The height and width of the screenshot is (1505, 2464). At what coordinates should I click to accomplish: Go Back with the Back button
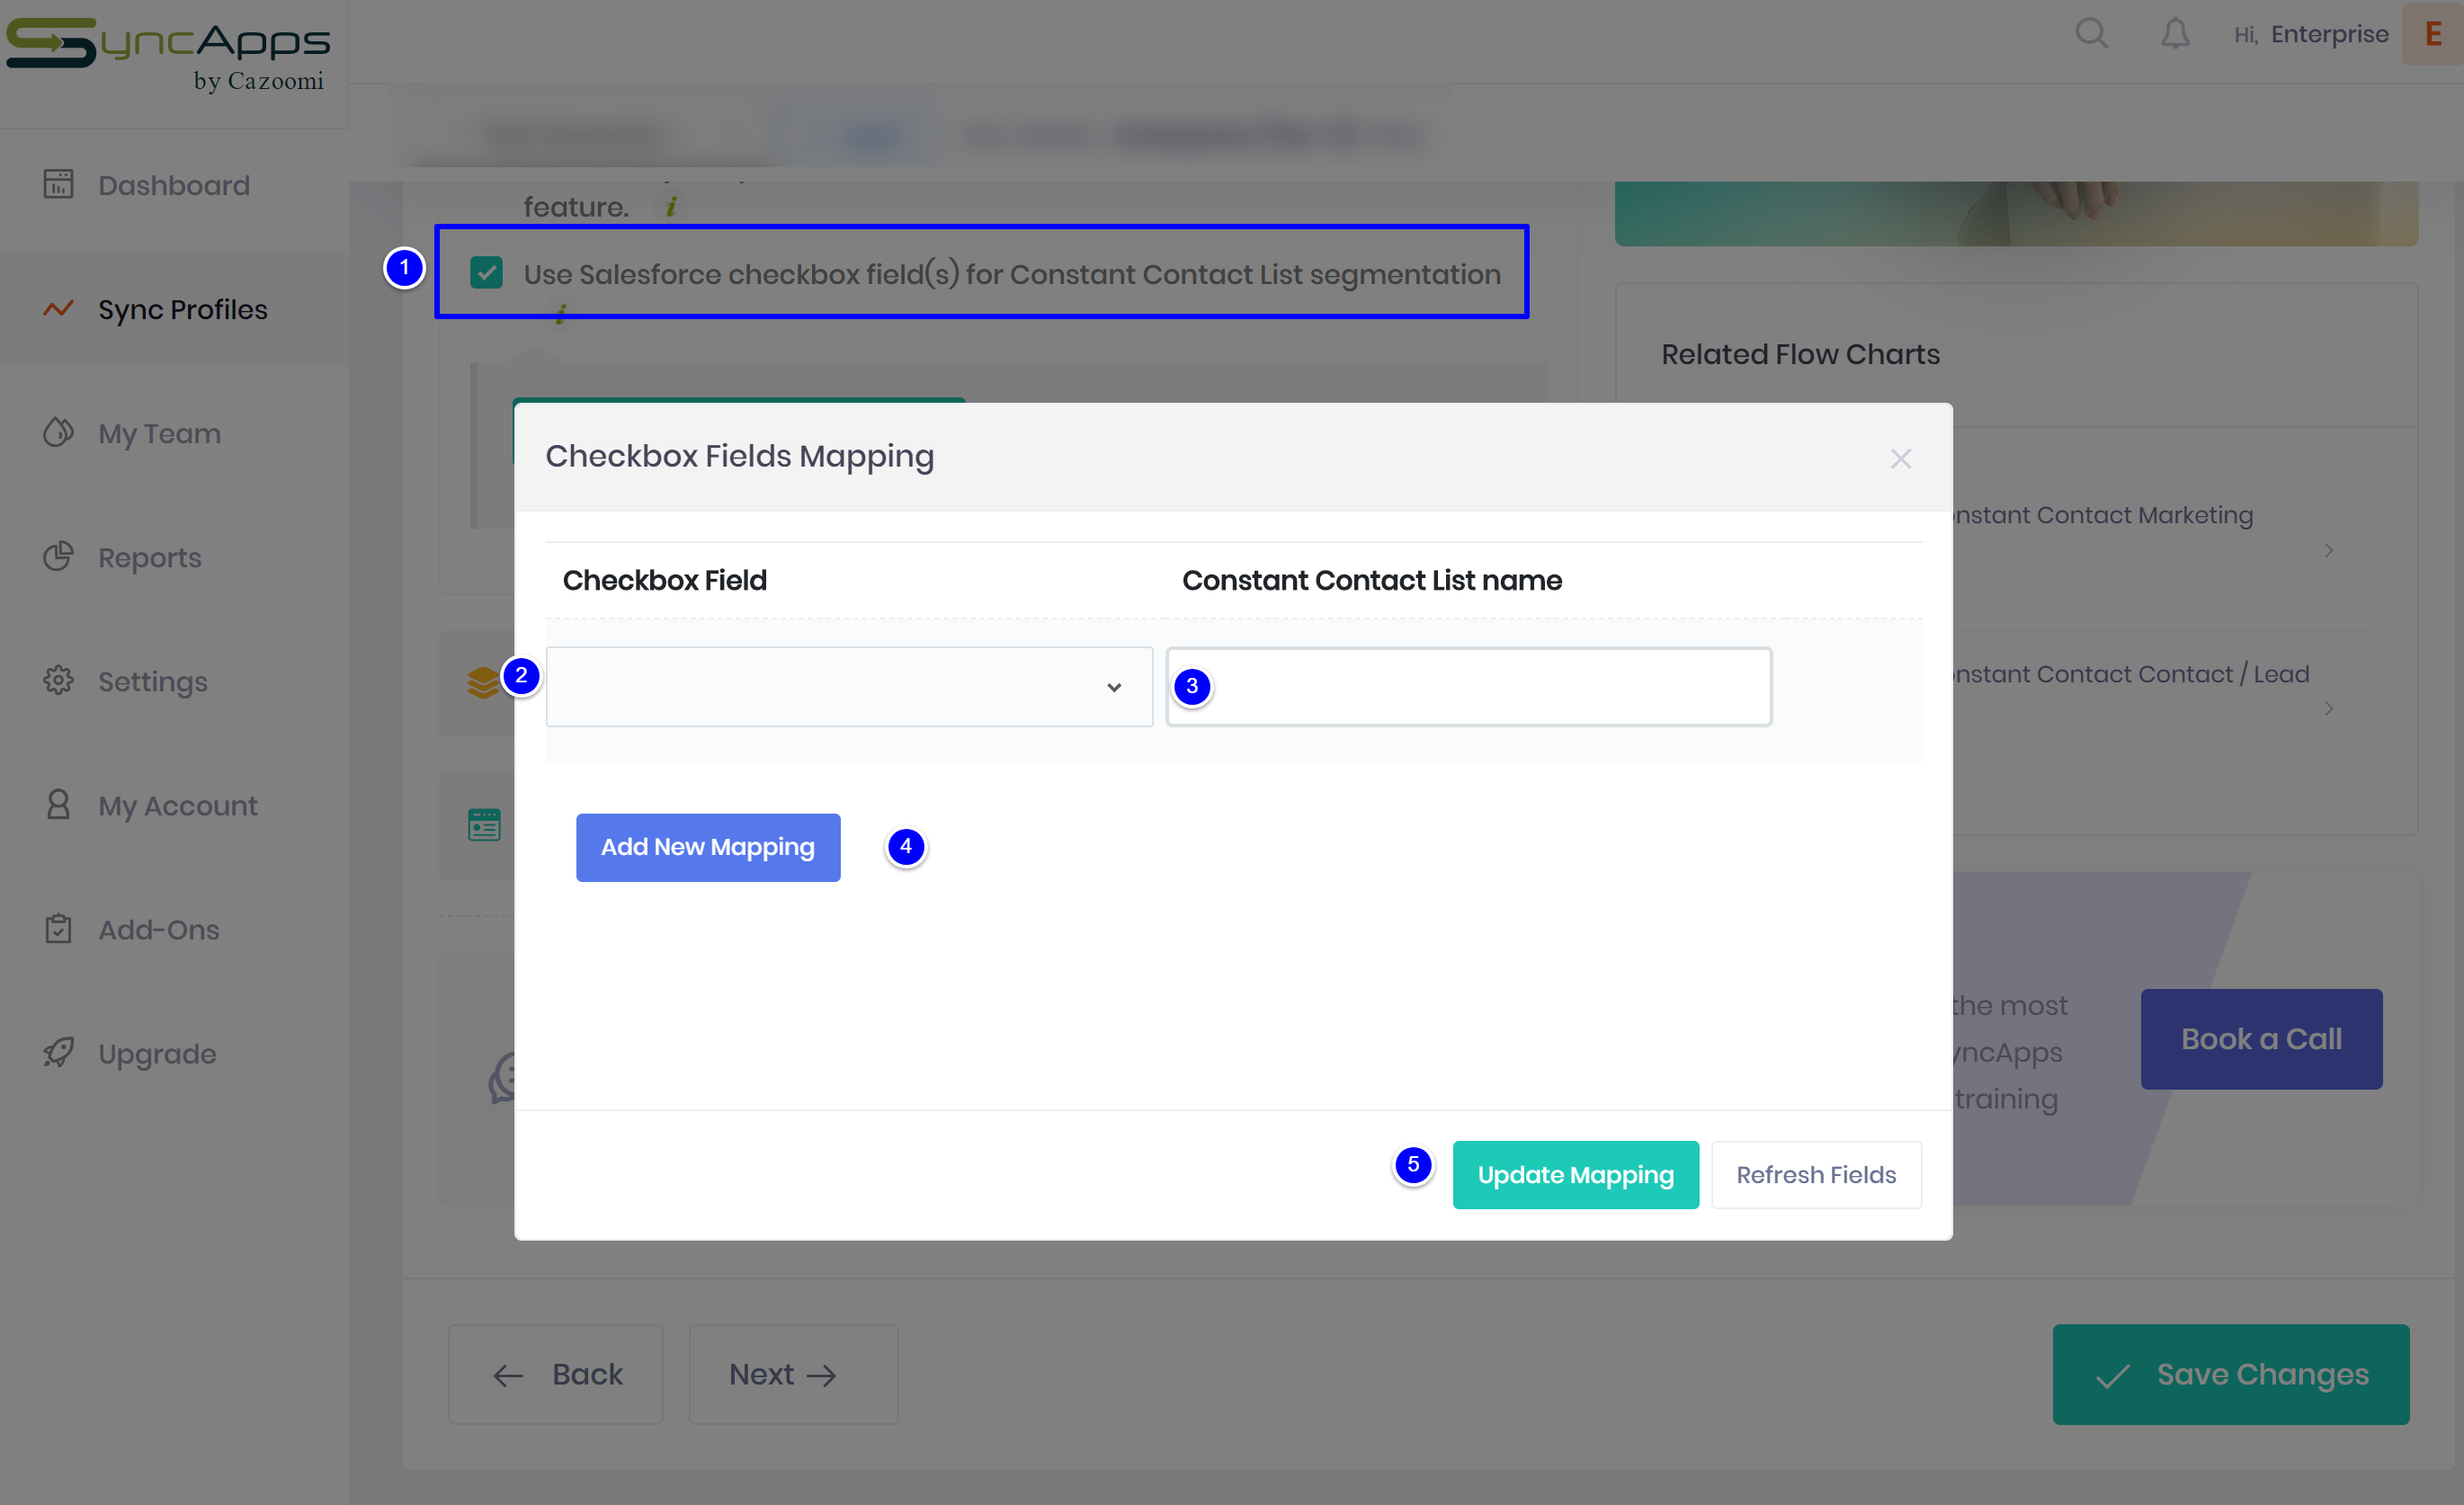[556, 1374]
